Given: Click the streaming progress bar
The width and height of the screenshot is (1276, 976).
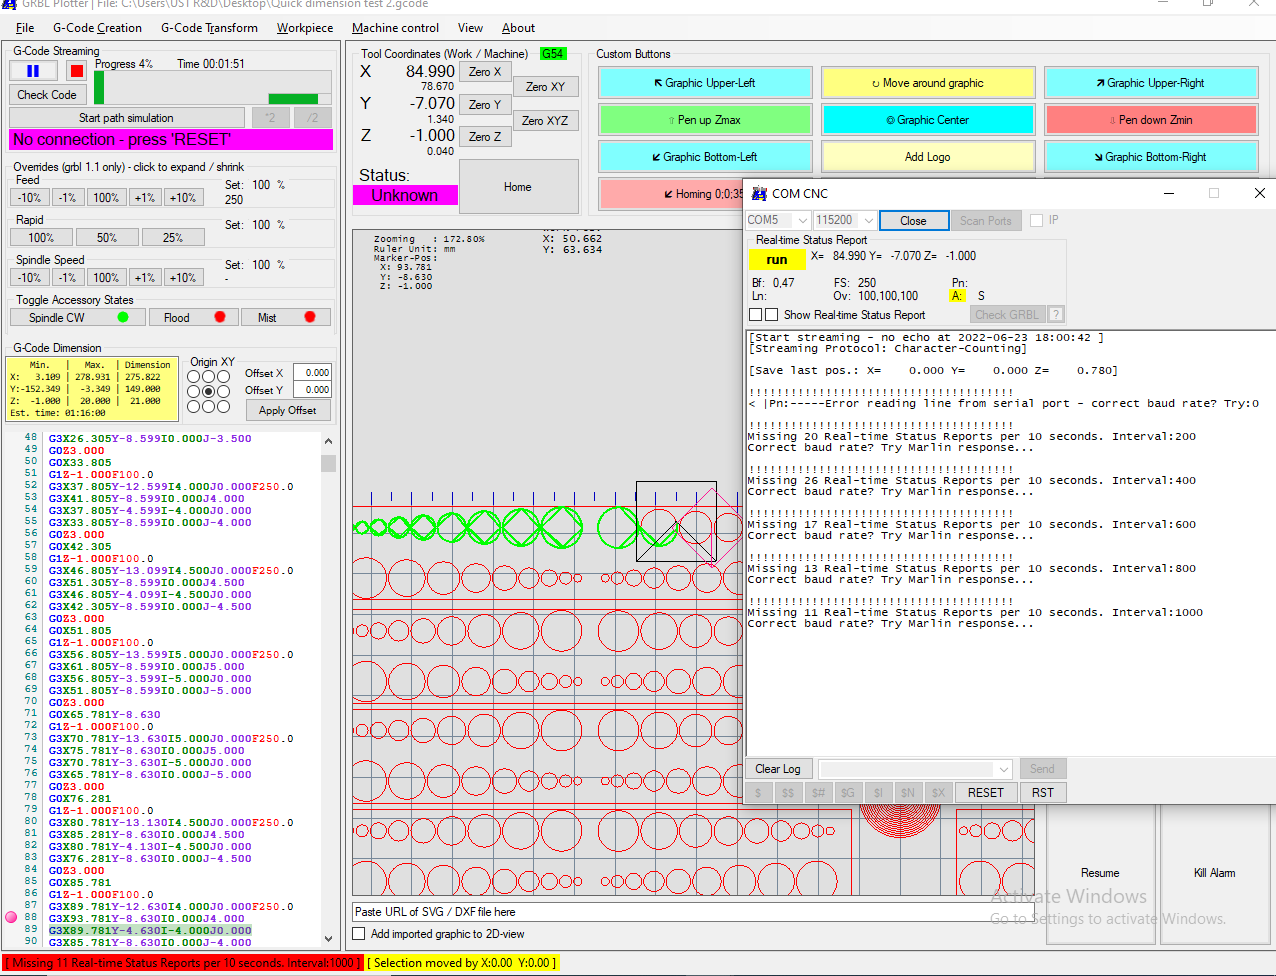Looking at the screenshot, I should tap(212, 87).
